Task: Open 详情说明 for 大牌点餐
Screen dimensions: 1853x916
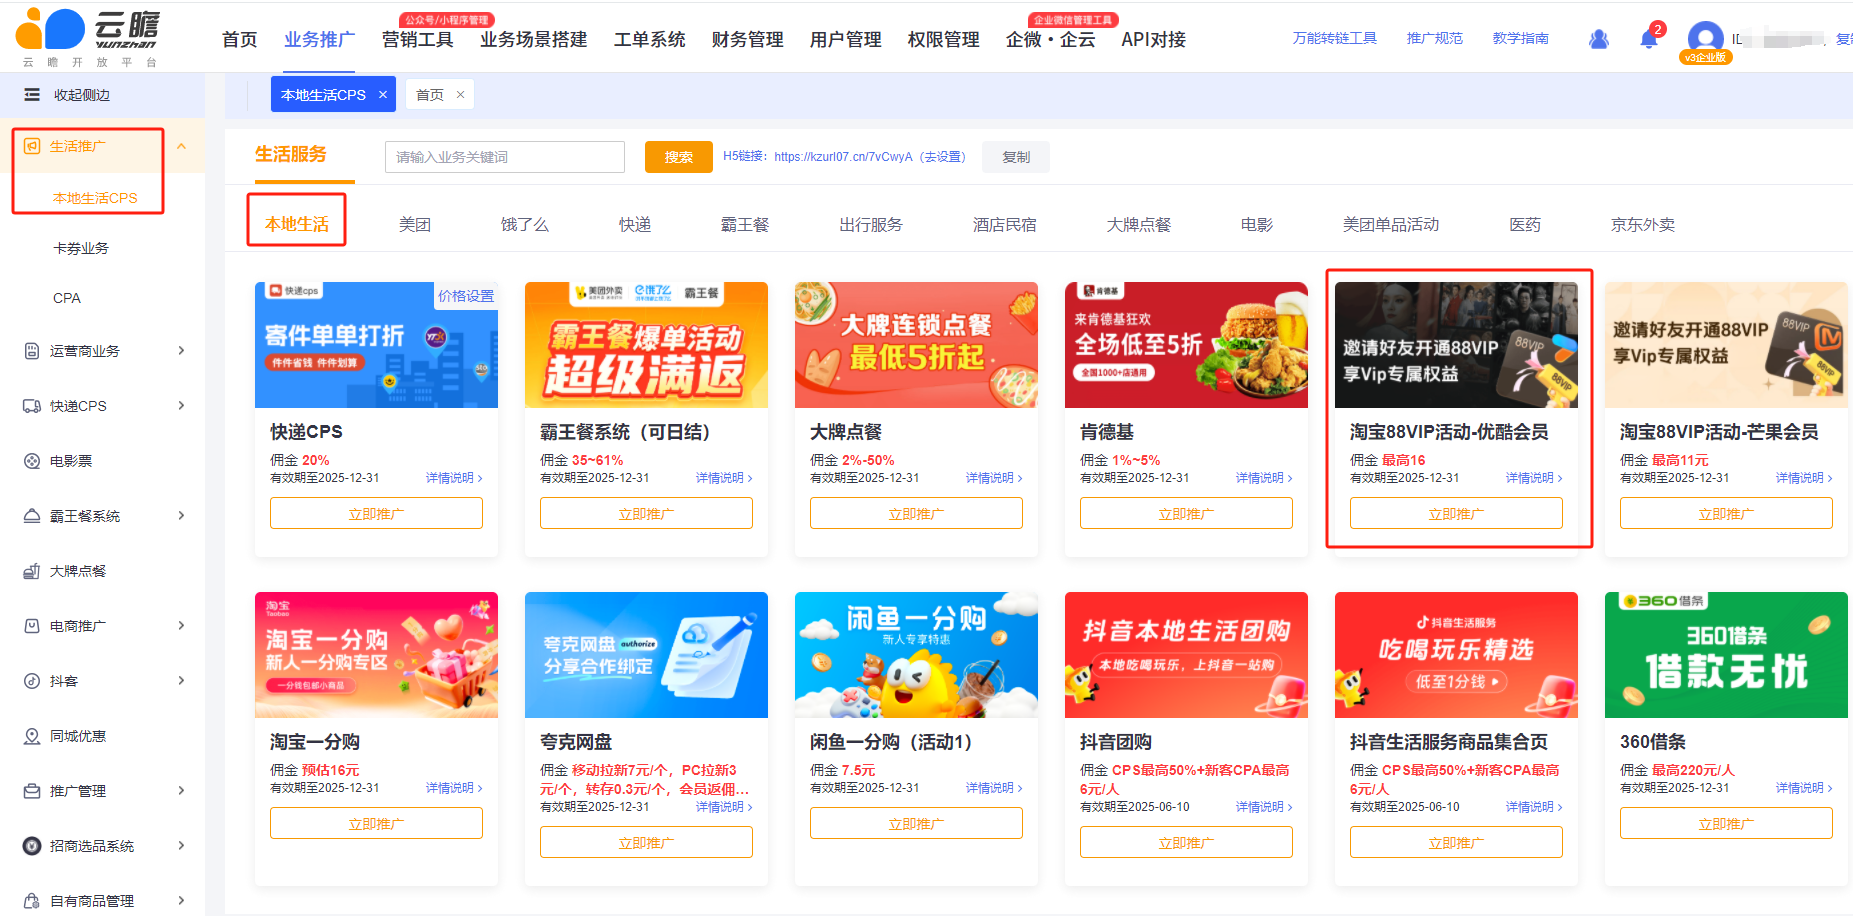Action: (x=994, y=478)
